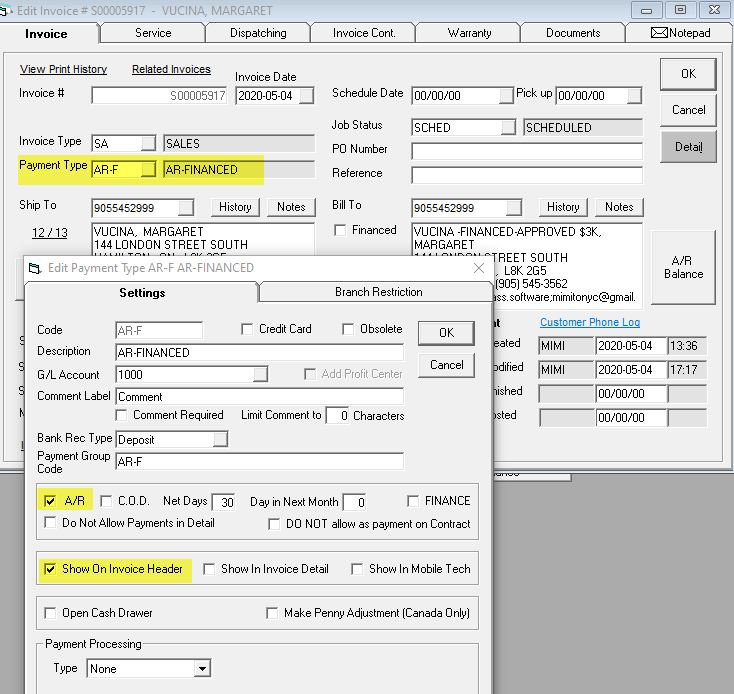Click OK in Edit Payment Type dialog

coord(446,333)
